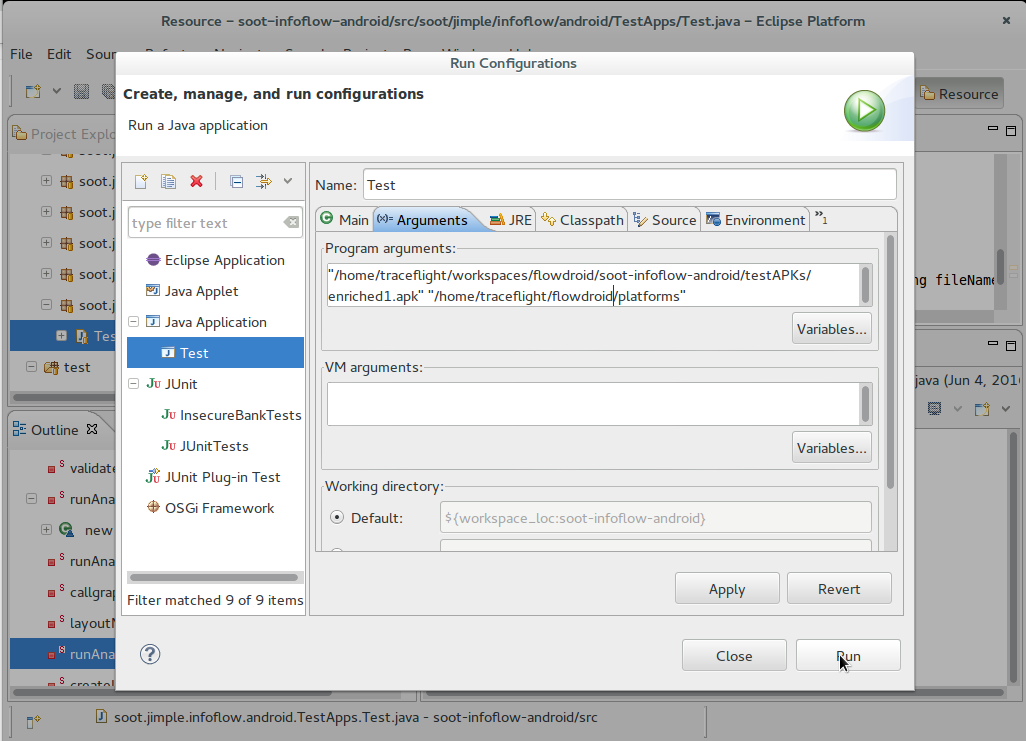
Task: Collapse the Java Application group
Action: (133, 322)
